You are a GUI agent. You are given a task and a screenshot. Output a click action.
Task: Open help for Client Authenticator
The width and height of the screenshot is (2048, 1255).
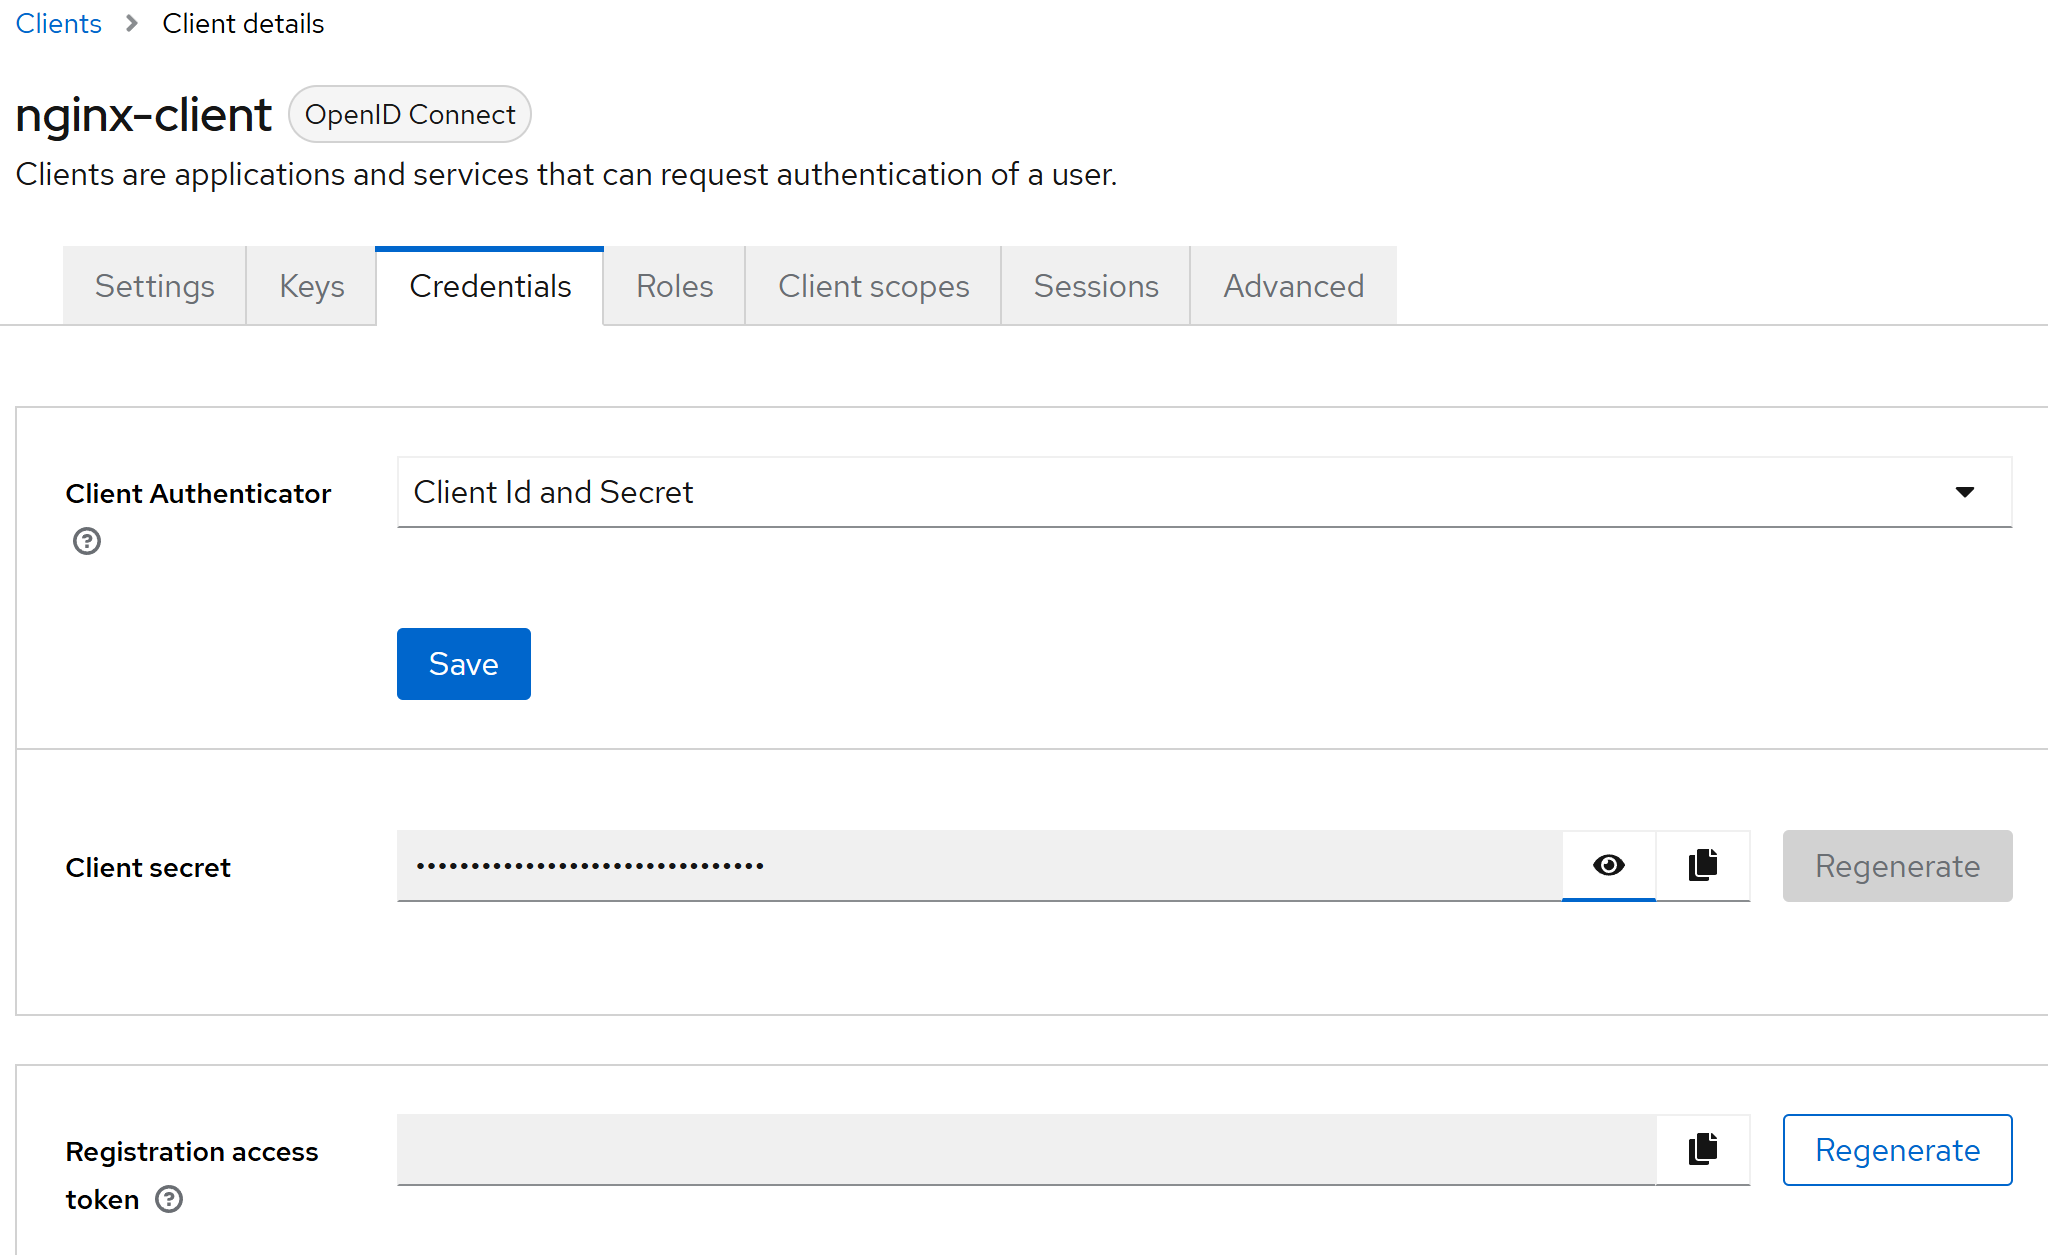click(x=87, y=541)
